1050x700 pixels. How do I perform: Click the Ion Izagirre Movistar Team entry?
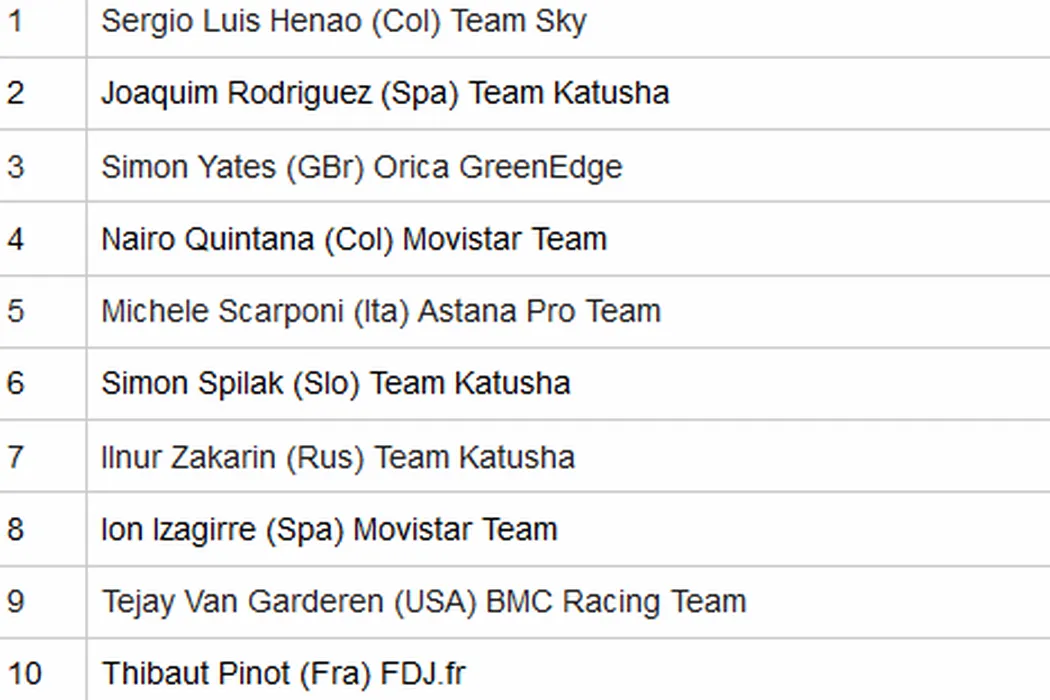[x=329, y=529]
